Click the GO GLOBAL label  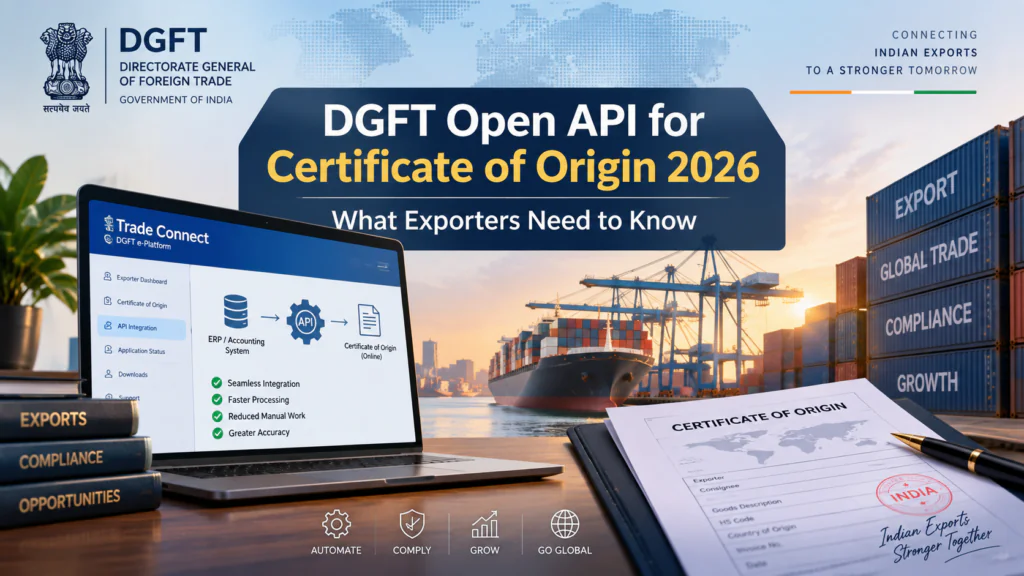pyautogui.click(x=565, y=551)
